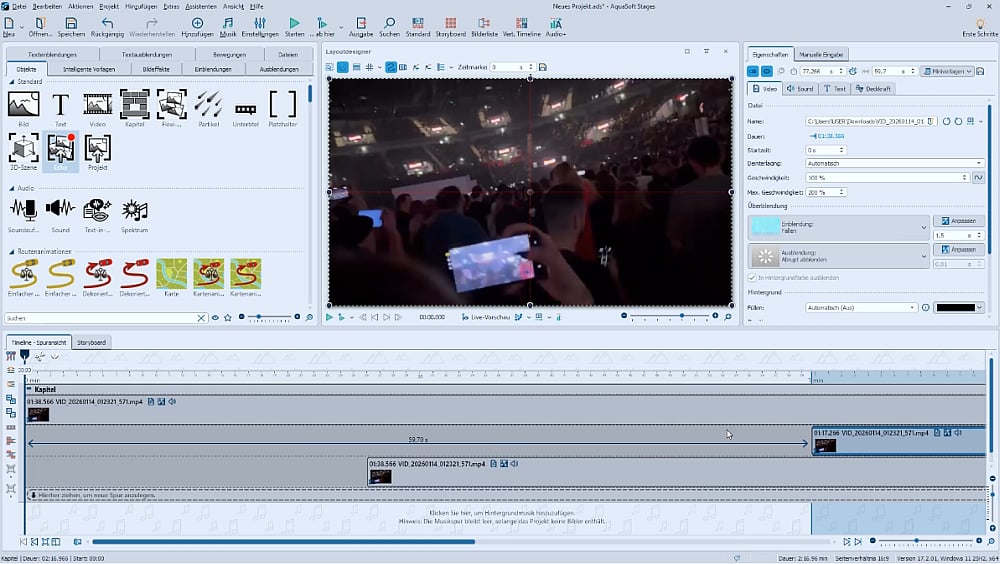Select the 3D-Szene object icon
The height and width of the screenshot is (564, 1000).
pos(23,148)
